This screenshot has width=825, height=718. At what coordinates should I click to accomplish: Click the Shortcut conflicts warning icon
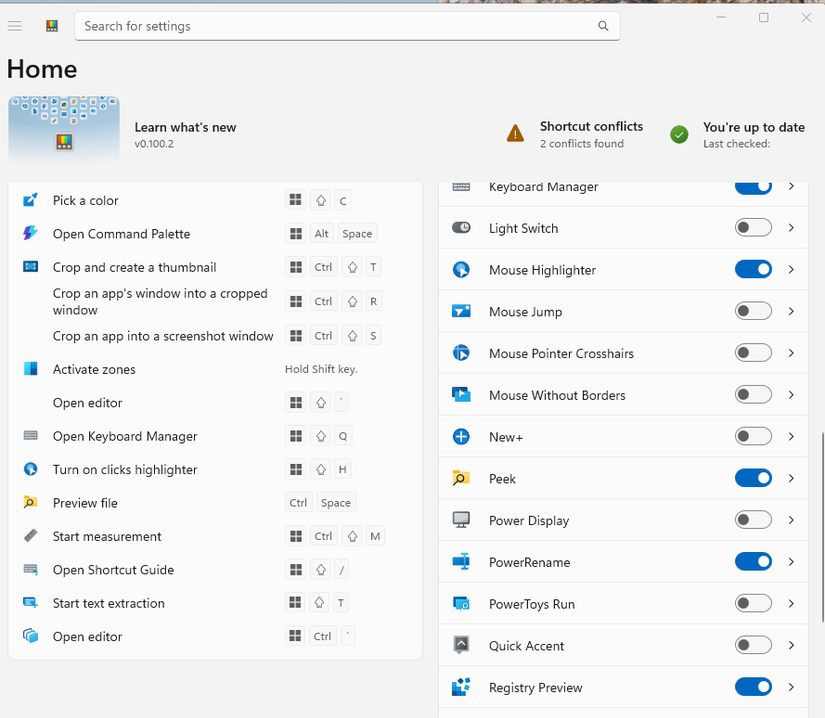515,134
